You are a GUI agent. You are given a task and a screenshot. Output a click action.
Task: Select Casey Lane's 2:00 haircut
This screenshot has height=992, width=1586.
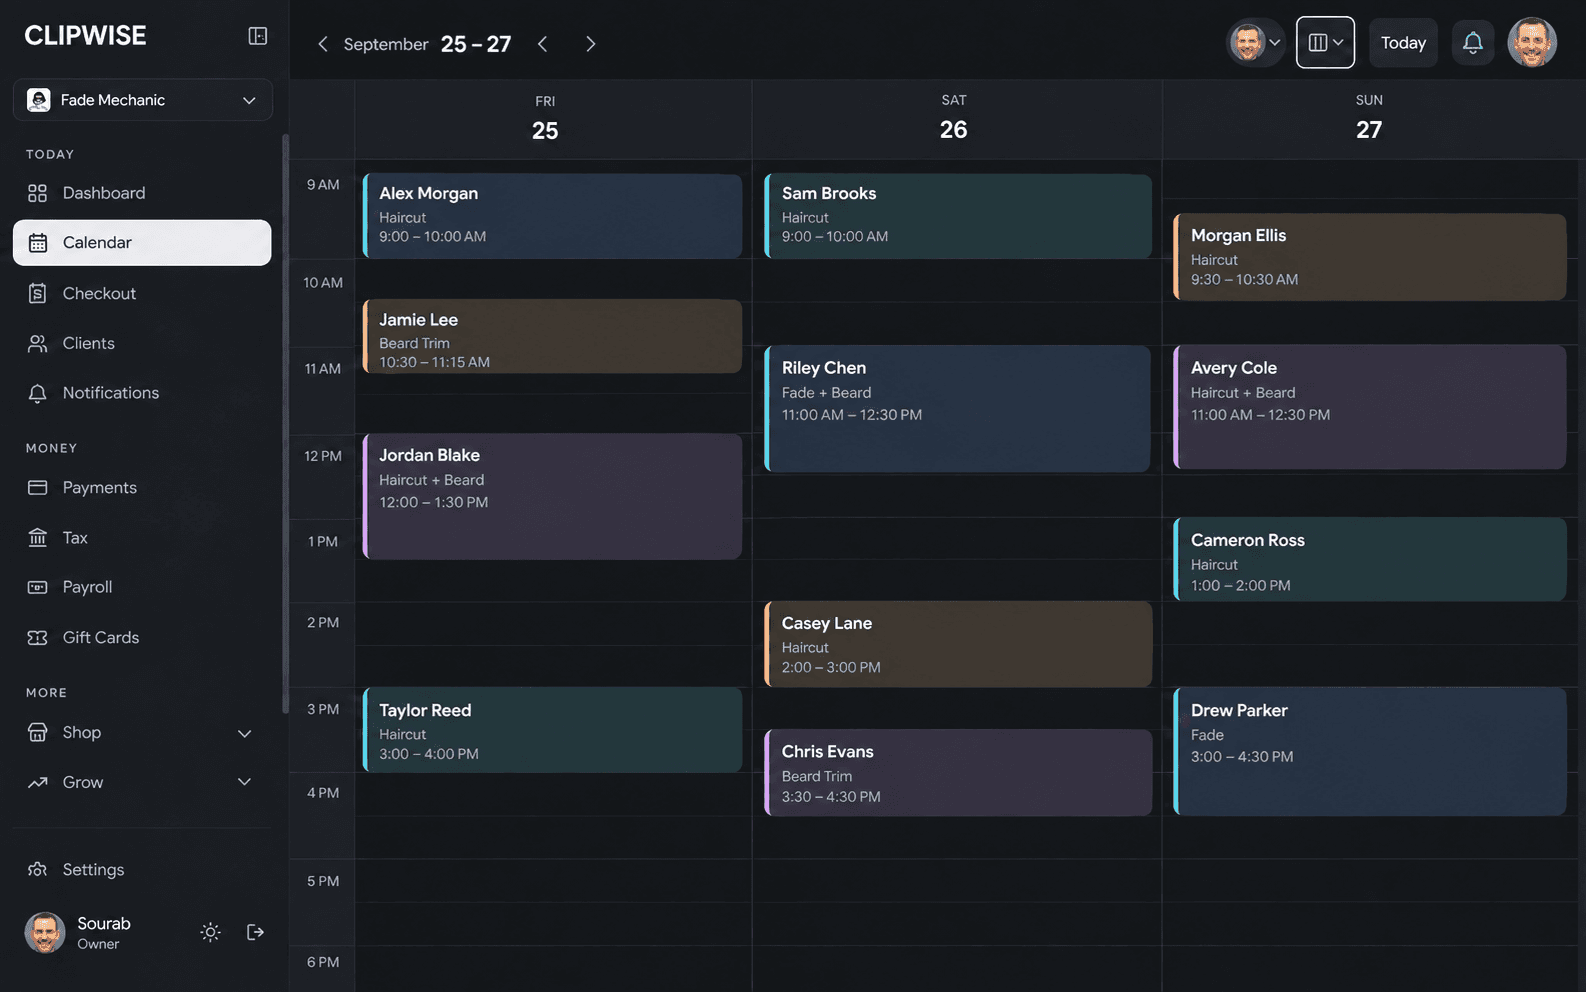(958, 644)
